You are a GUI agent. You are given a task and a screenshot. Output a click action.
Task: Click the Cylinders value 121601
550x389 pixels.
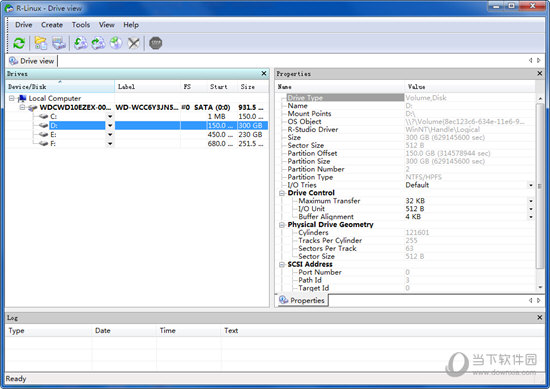click(x=417, y=233)
